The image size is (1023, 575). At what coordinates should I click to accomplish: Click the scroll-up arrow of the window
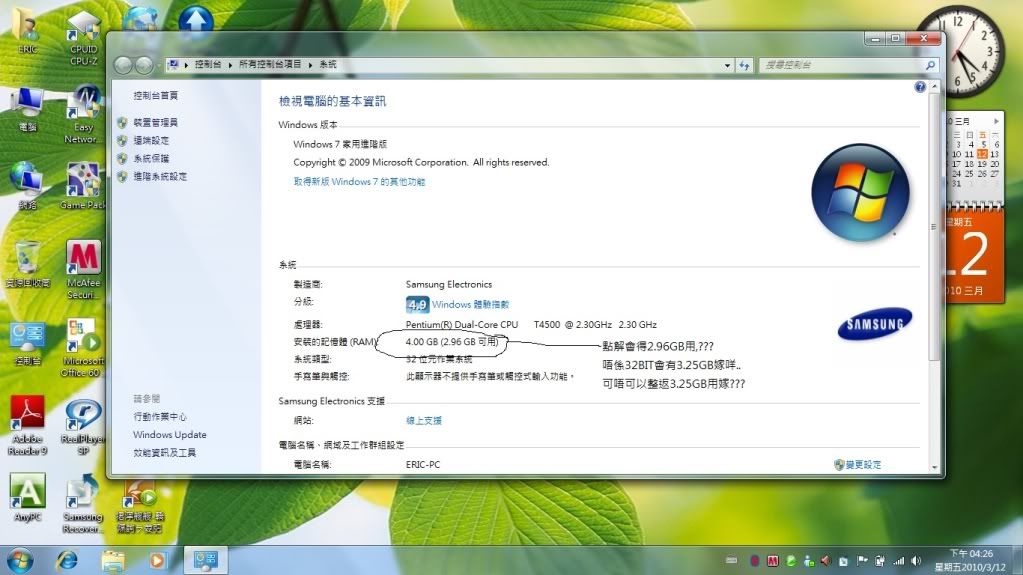point(934,86)
